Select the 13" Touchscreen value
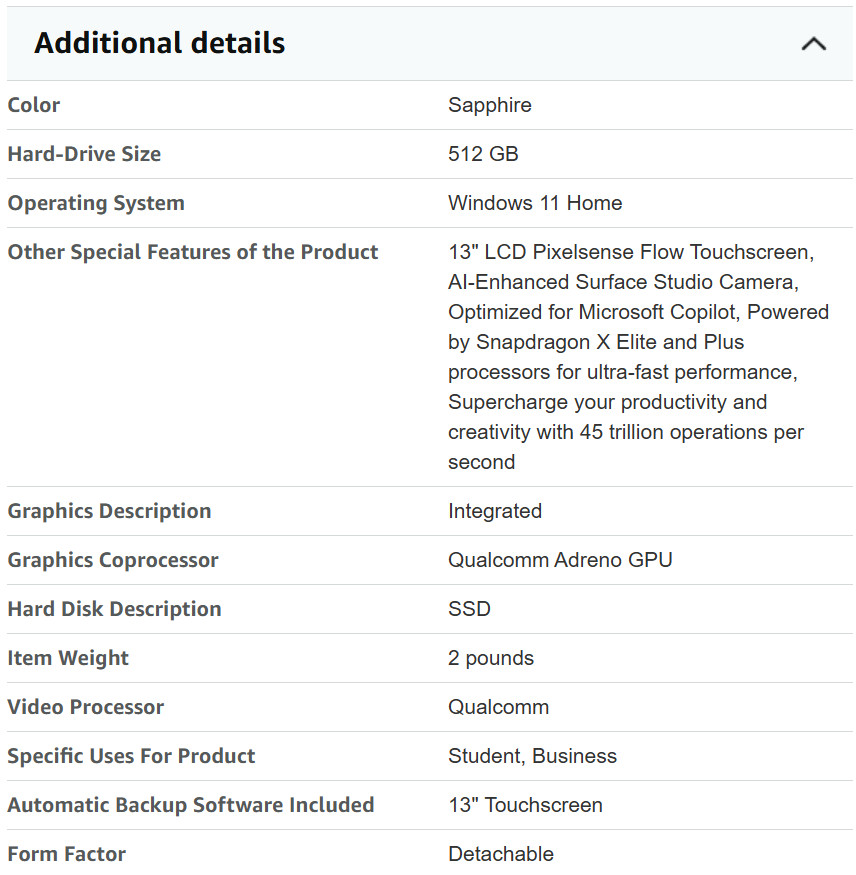This screenshot has width=856, height=875. [525, 805]
